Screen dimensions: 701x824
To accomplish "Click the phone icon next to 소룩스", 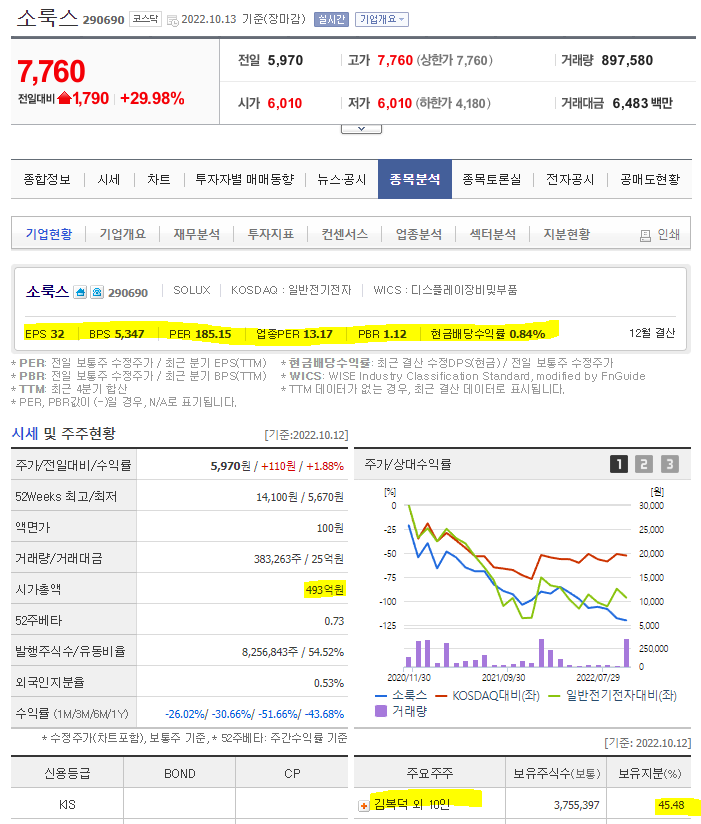I will coord(97,292).
